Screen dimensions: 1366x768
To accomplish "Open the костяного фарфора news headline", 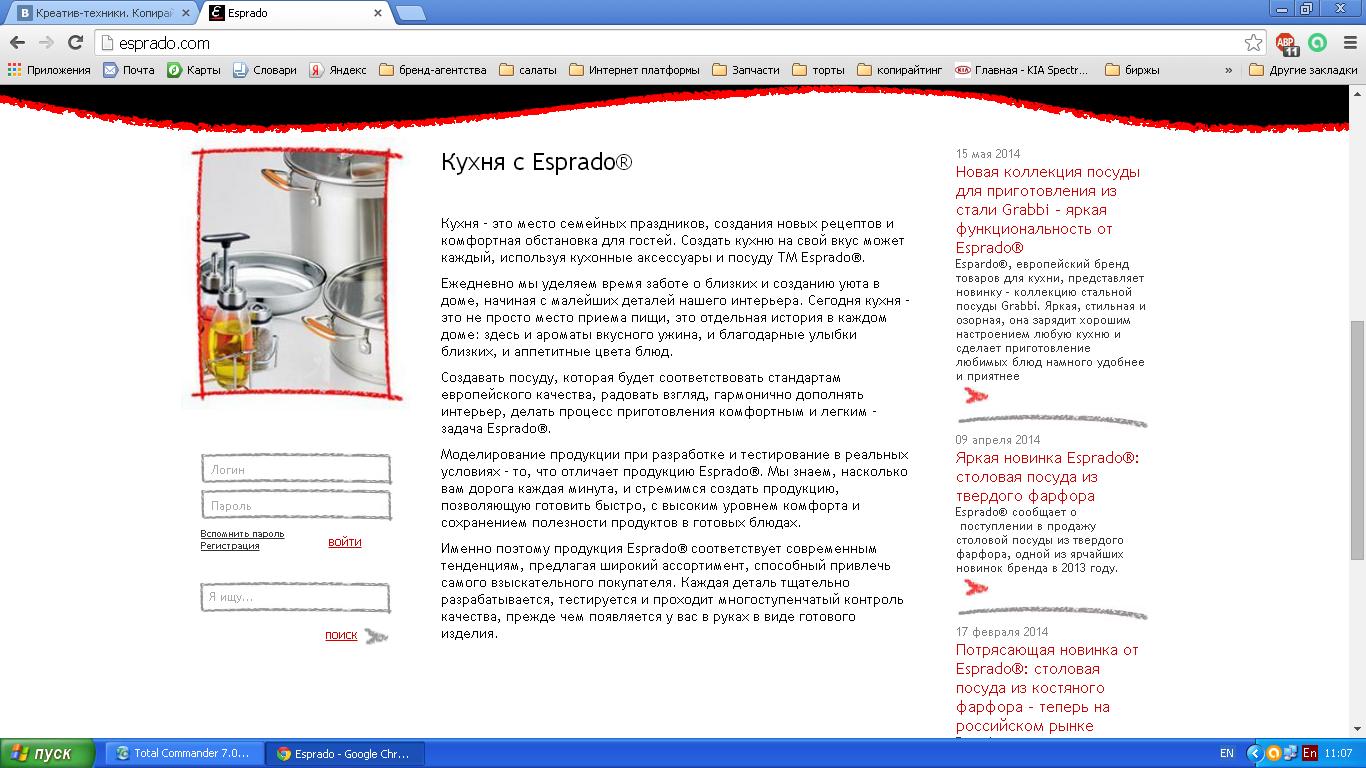I will pyautogui.click(x=1047, y=688).
